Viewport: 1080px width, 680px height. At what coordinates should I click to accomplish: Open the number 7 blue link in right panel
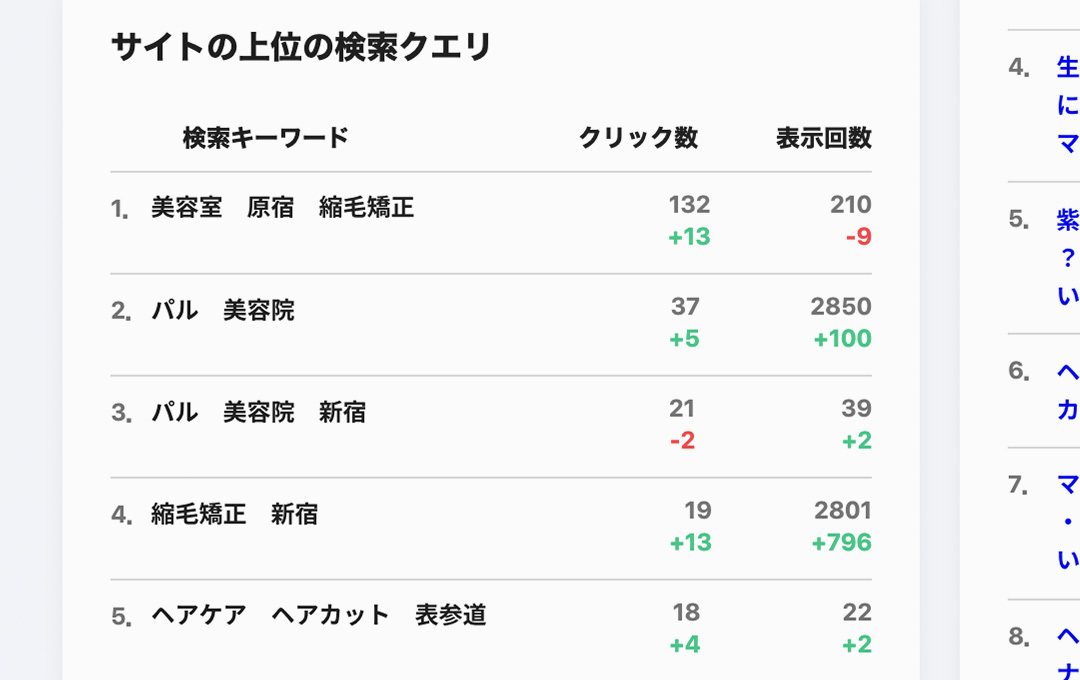coord(1067,522)
